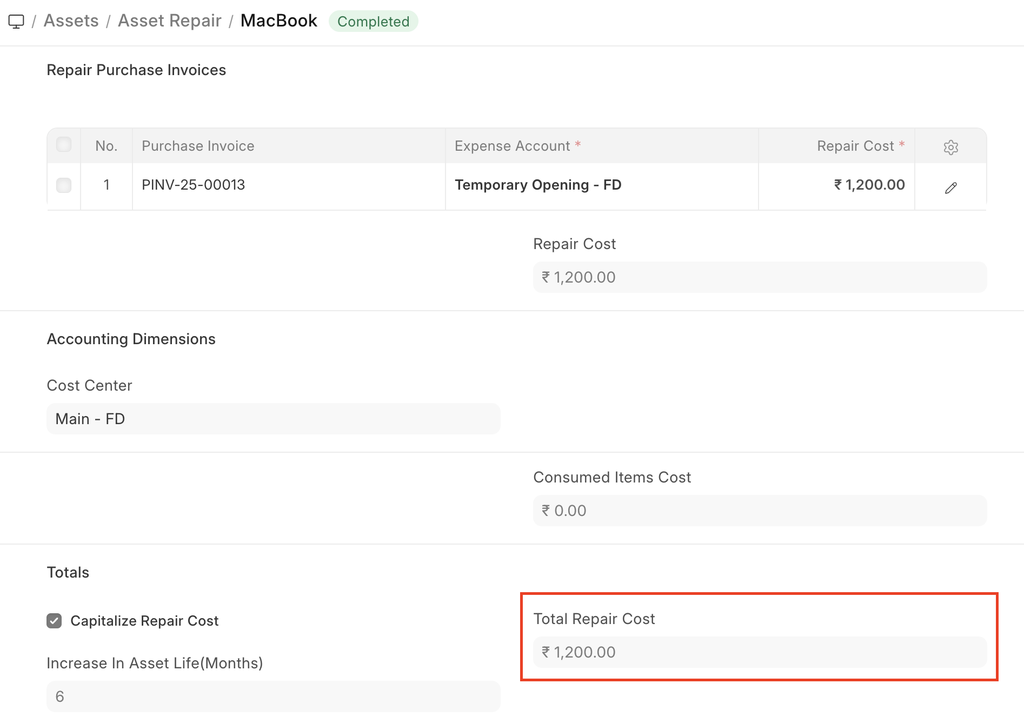The image size is (1024, 724).
Task: Toggle the select-all checkbox in table header
Action: click(x=64, y=145)
